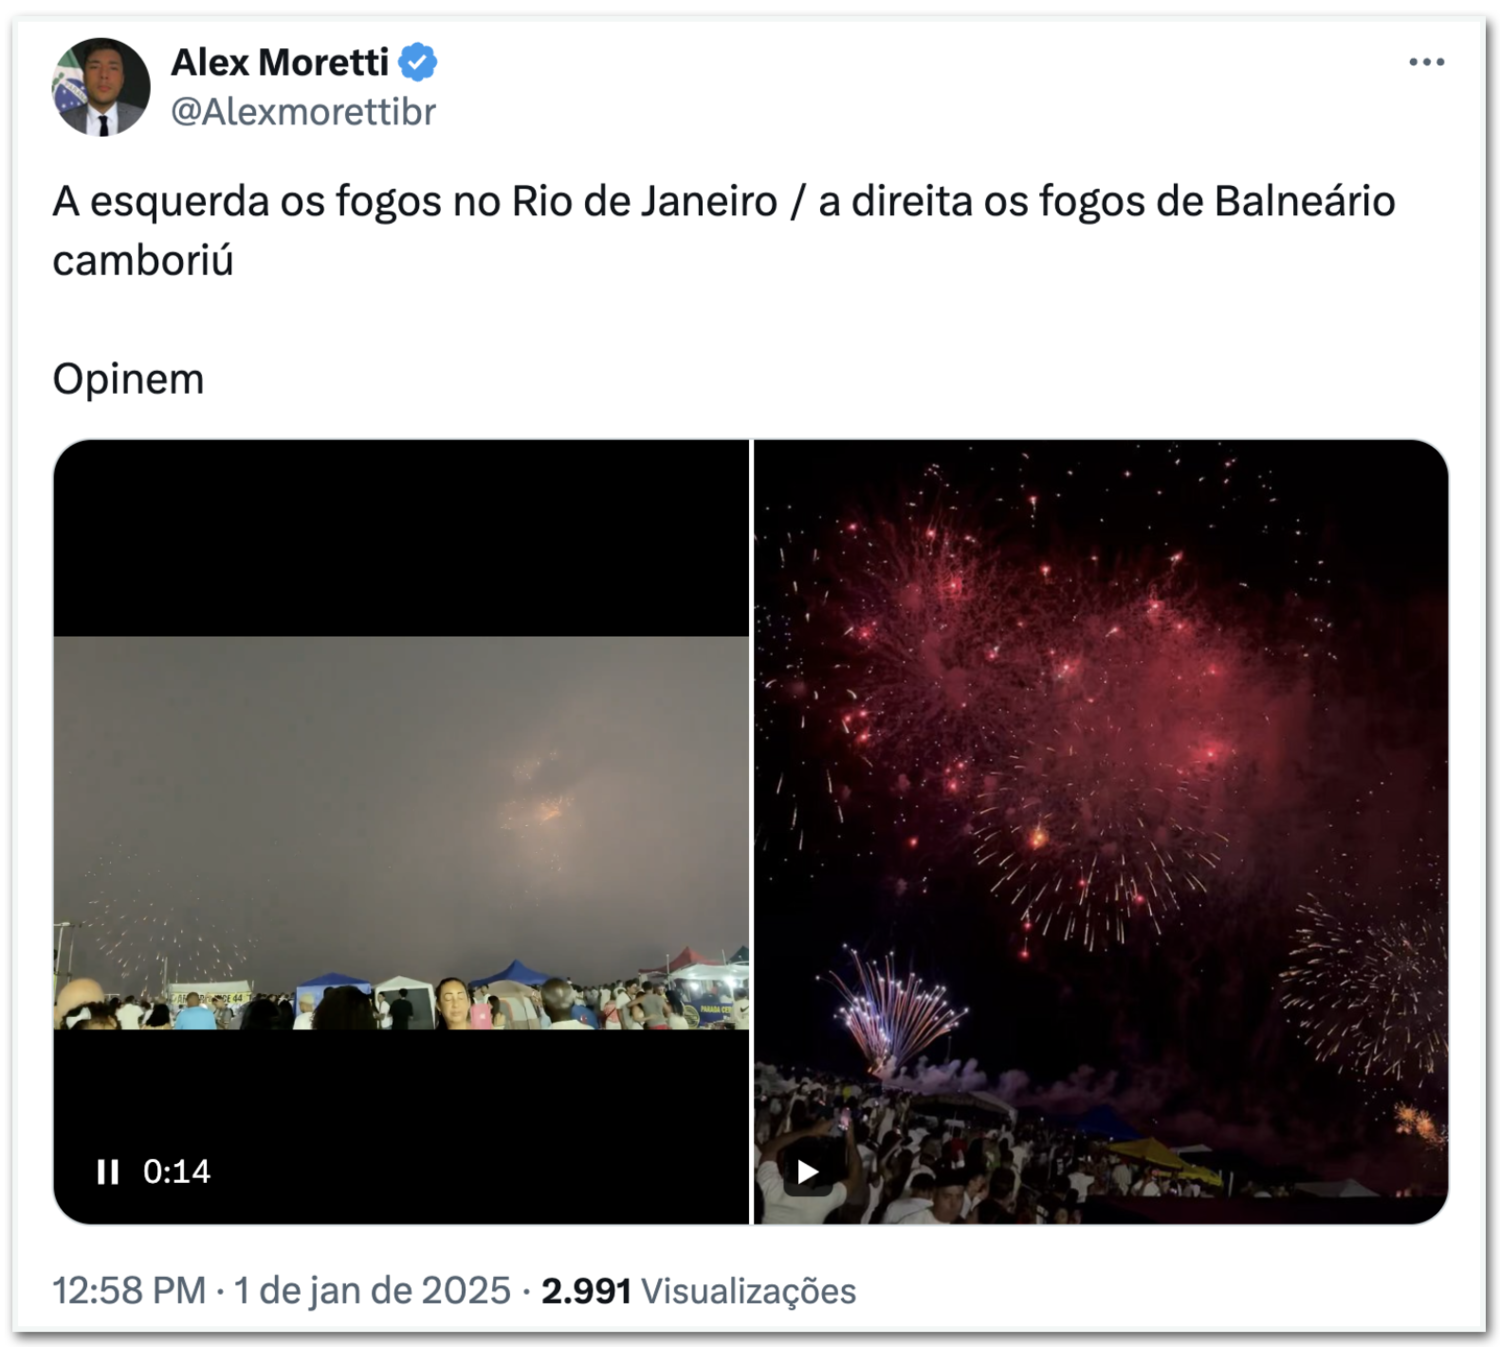Screen dimensions: 1500x1347
Task: Open the left Rio de Janeiro video
Action: (x=401, y=832)
